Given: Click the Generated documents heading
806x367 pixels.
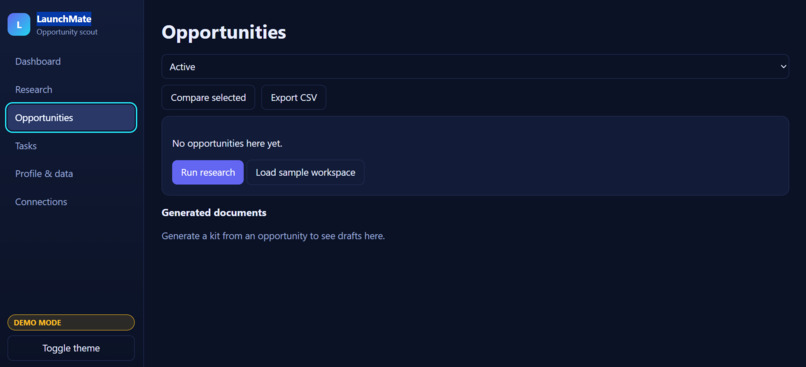Looking at the screenshot, I should pos(214,212).
